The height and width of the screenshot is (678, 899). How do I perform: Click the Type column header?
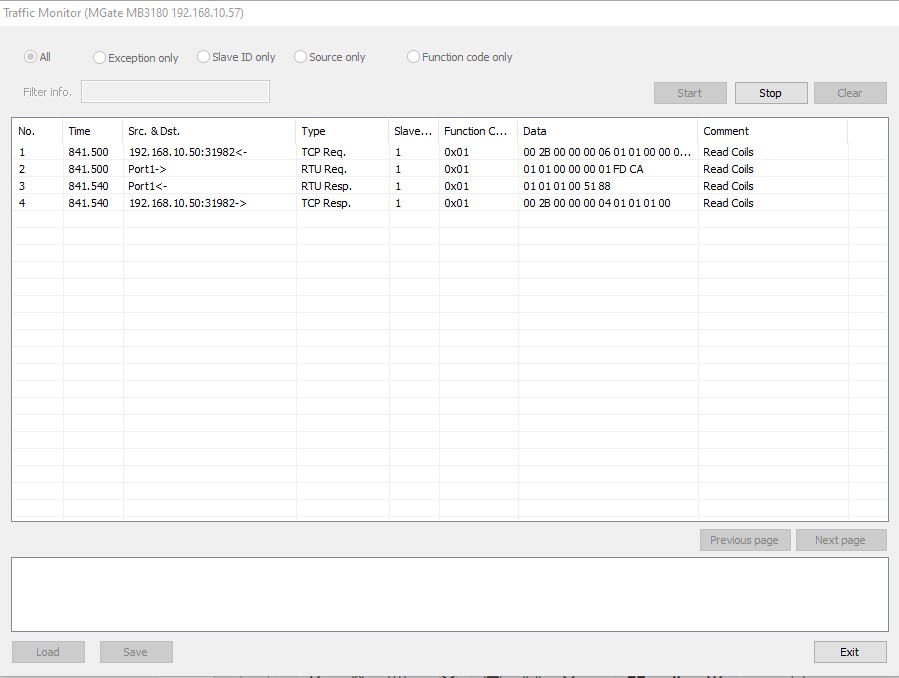tap(342, 131)
